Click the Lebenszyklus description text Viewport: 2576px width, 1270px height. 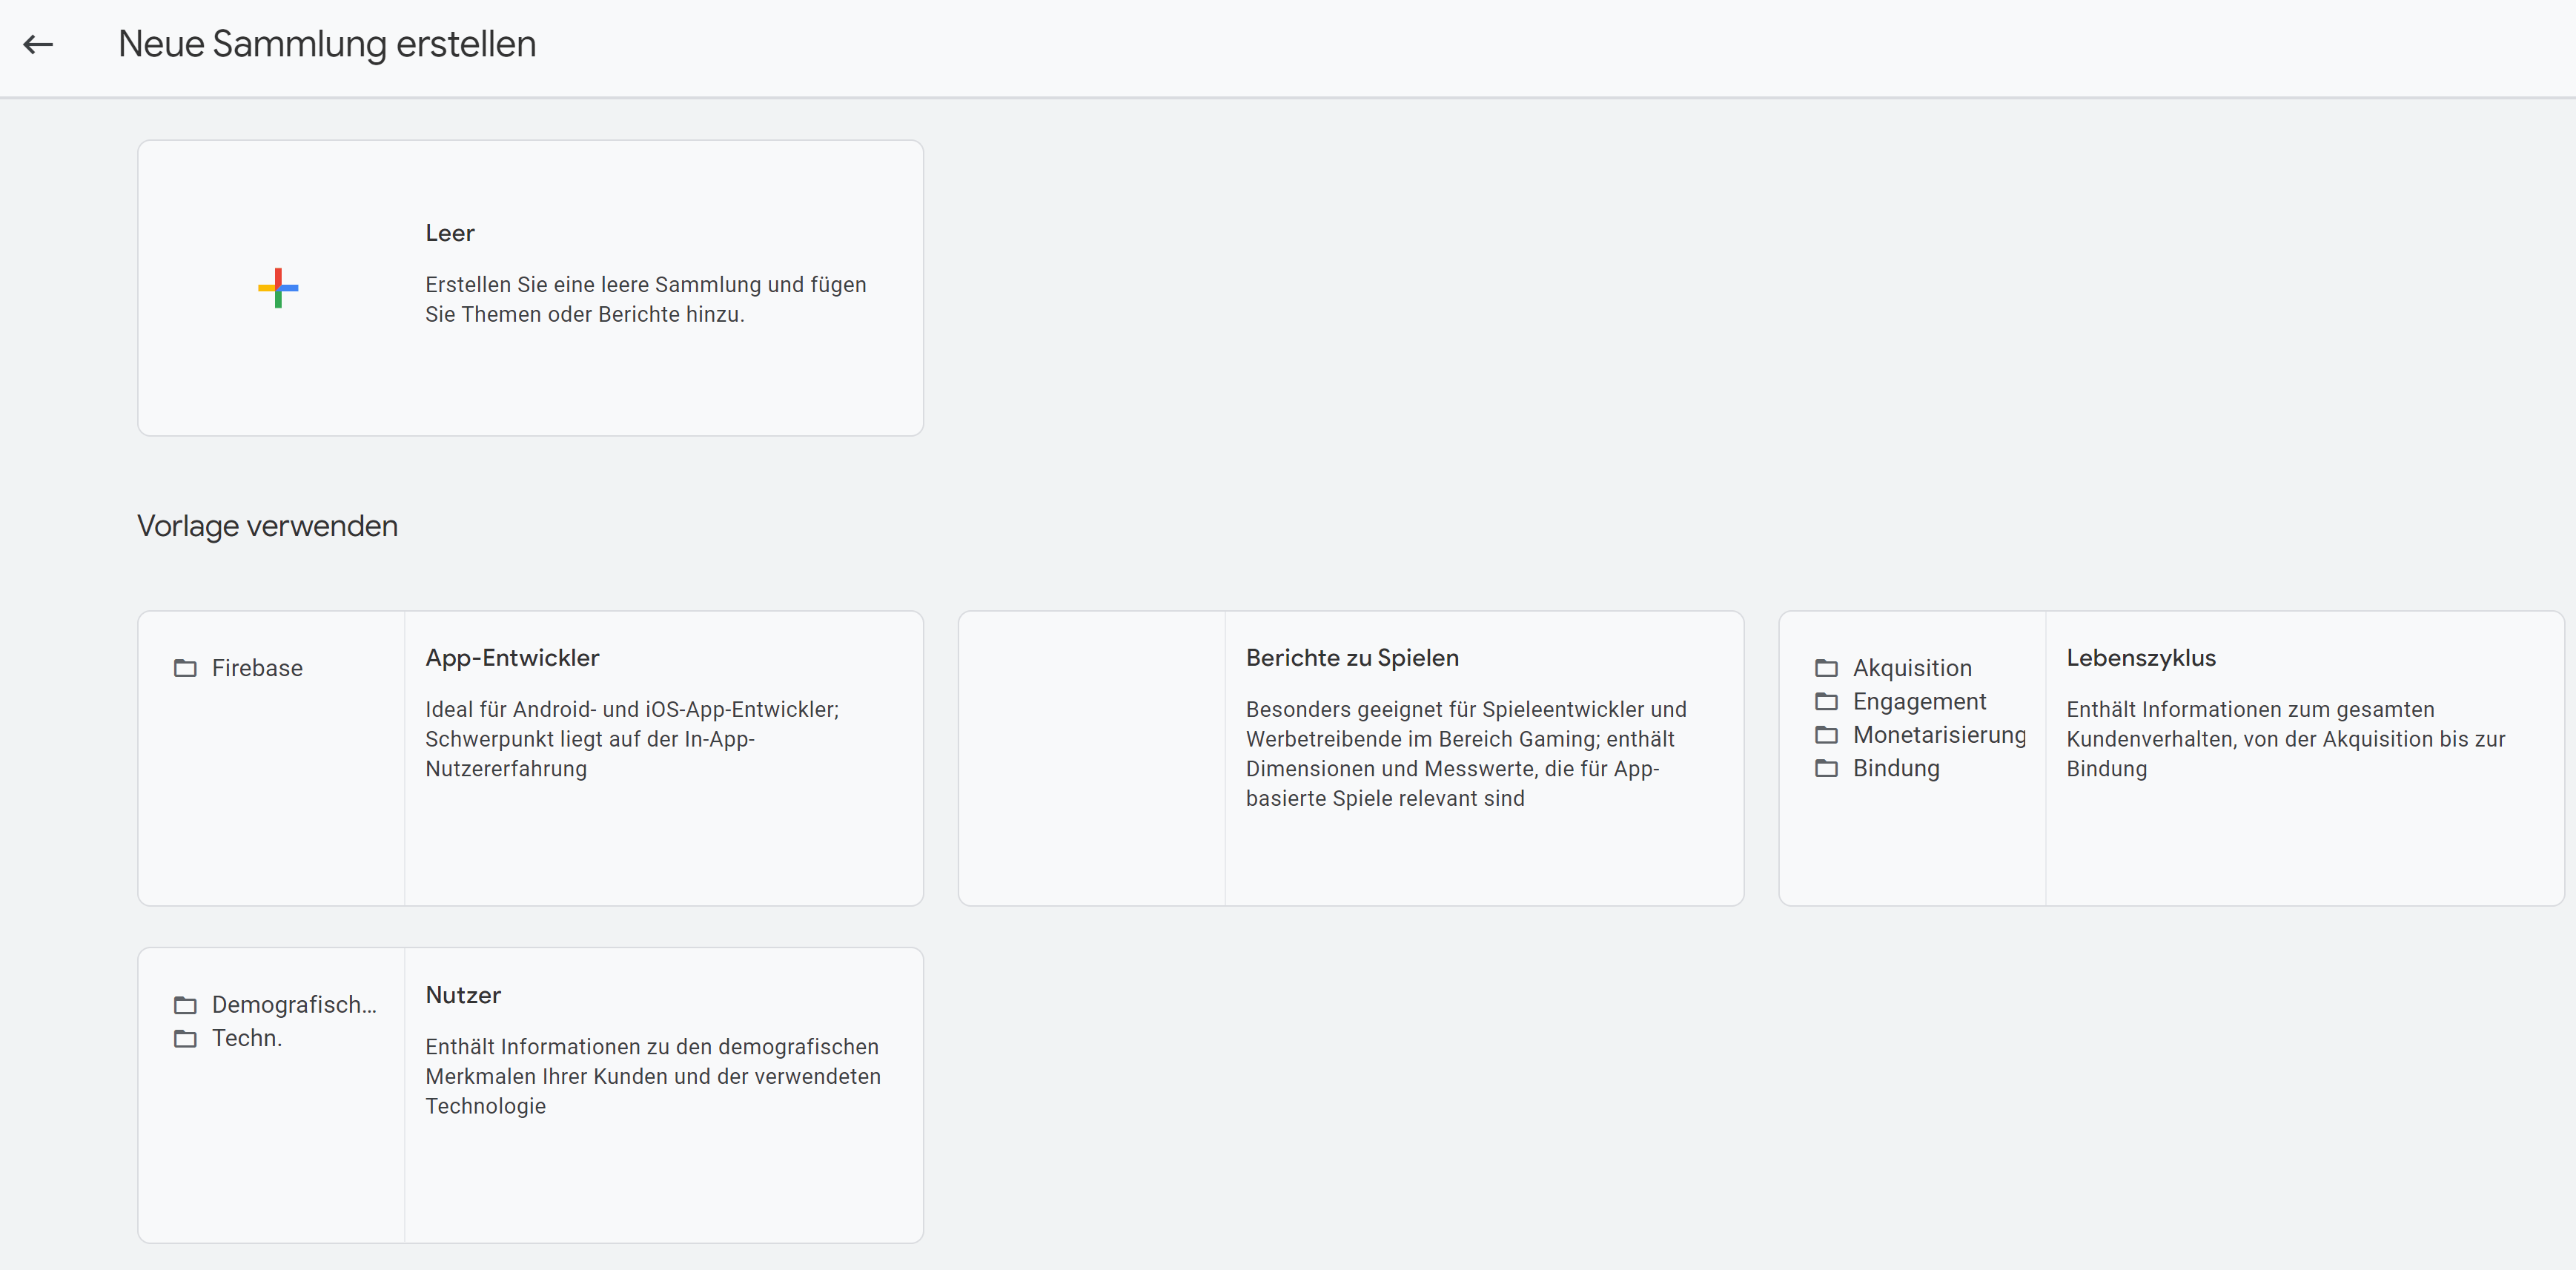[2285, 739]
